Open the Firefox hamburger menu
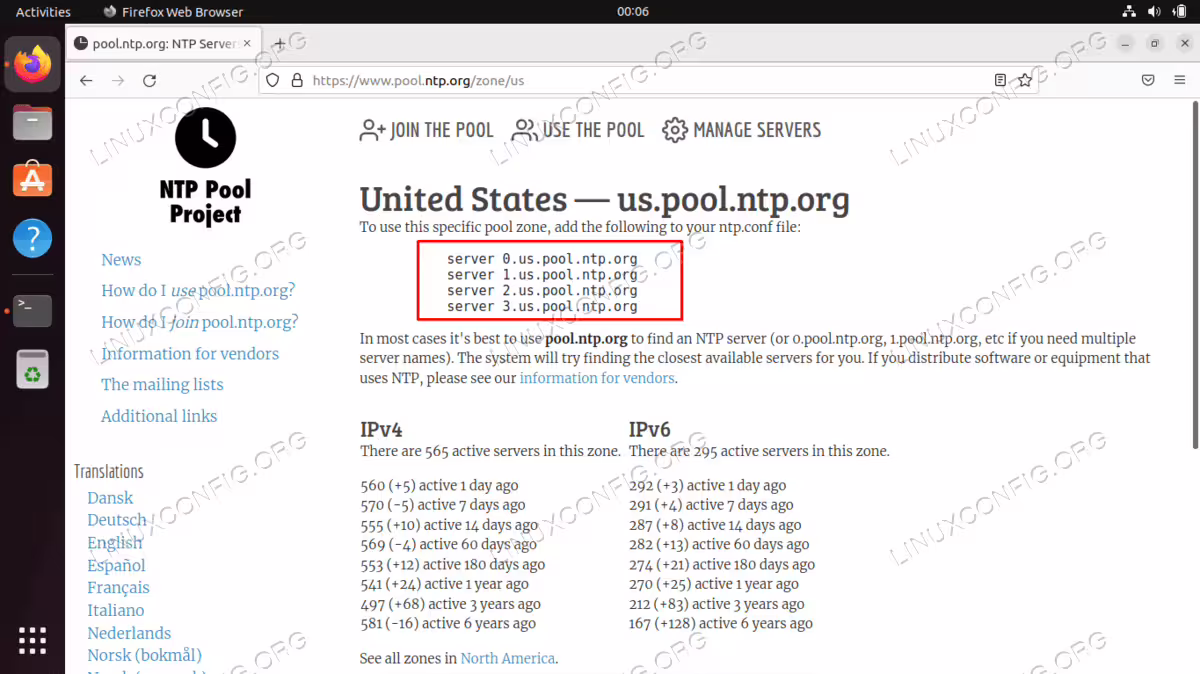 (1180, 80)
